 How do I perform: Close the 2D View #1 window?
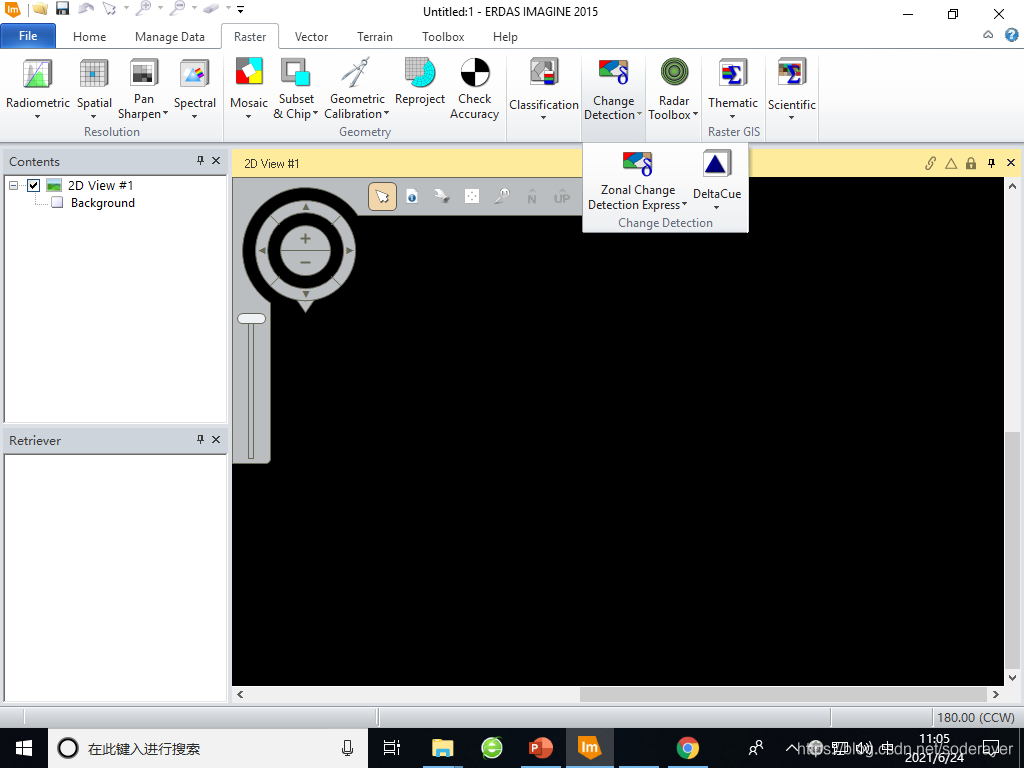1011,163
